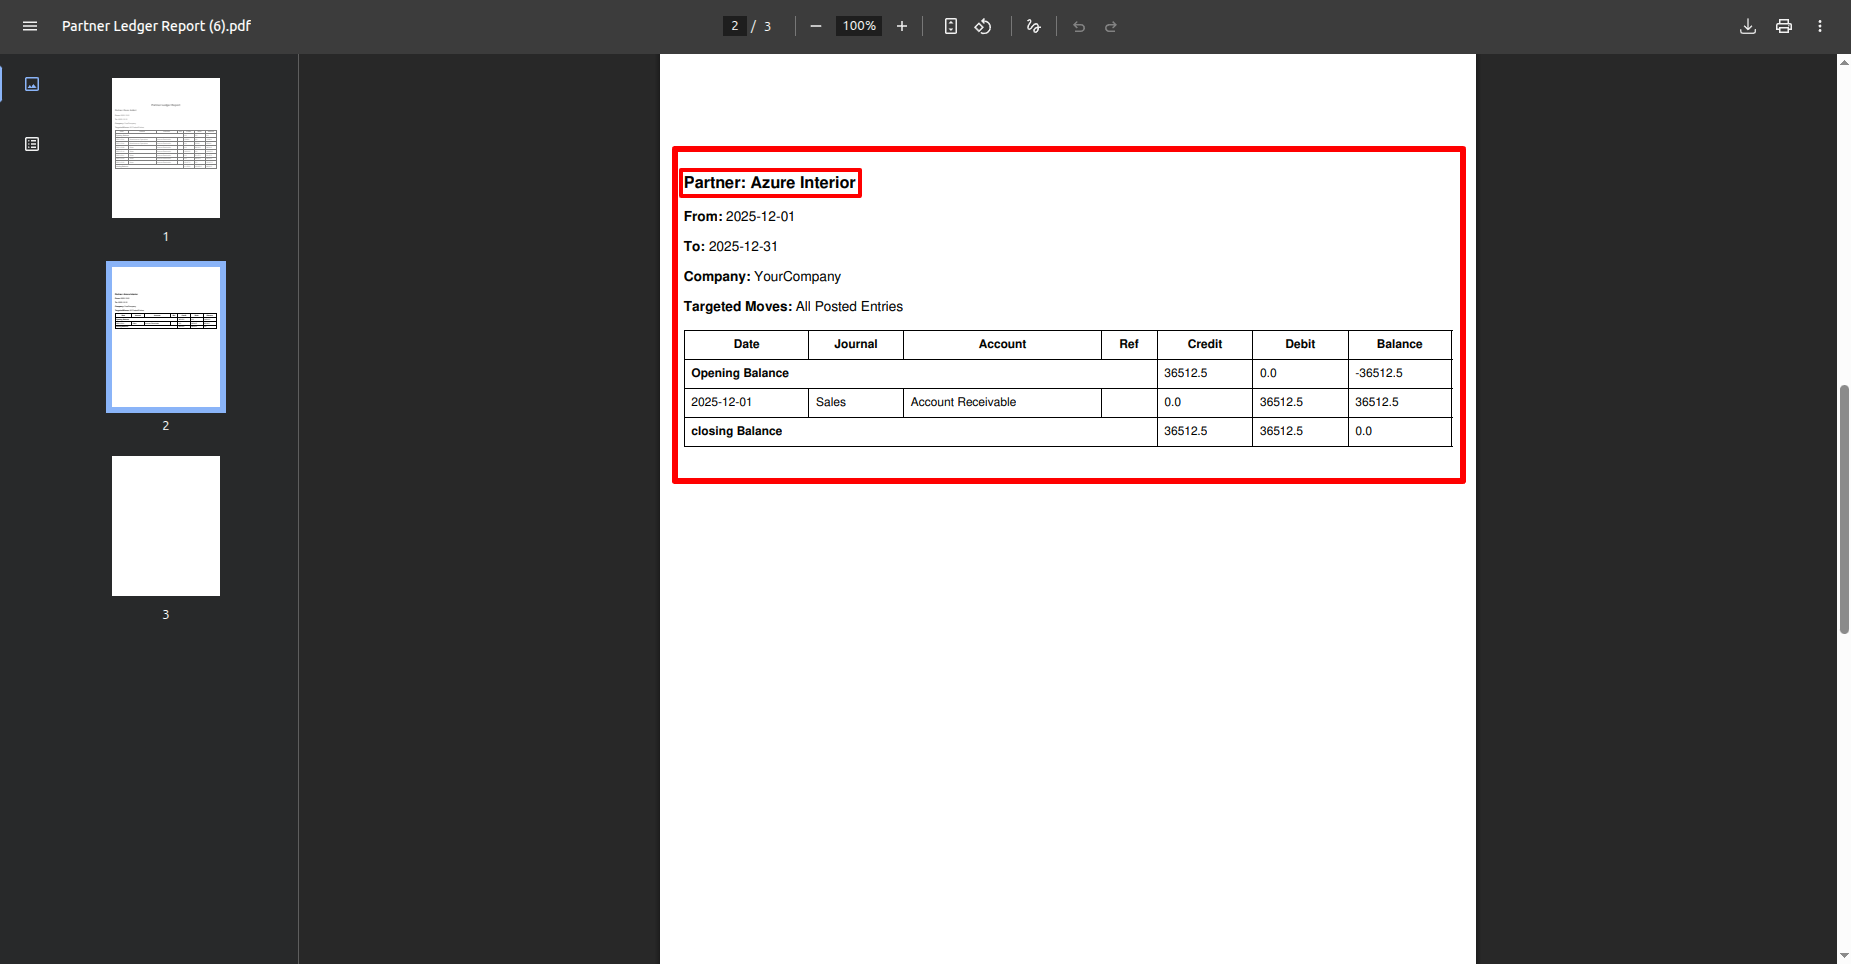This screenshot has width=1851, height=964.
Task: Open the three-dot more actions menu
Action: pyautogui.click(x=1820, y=26)
